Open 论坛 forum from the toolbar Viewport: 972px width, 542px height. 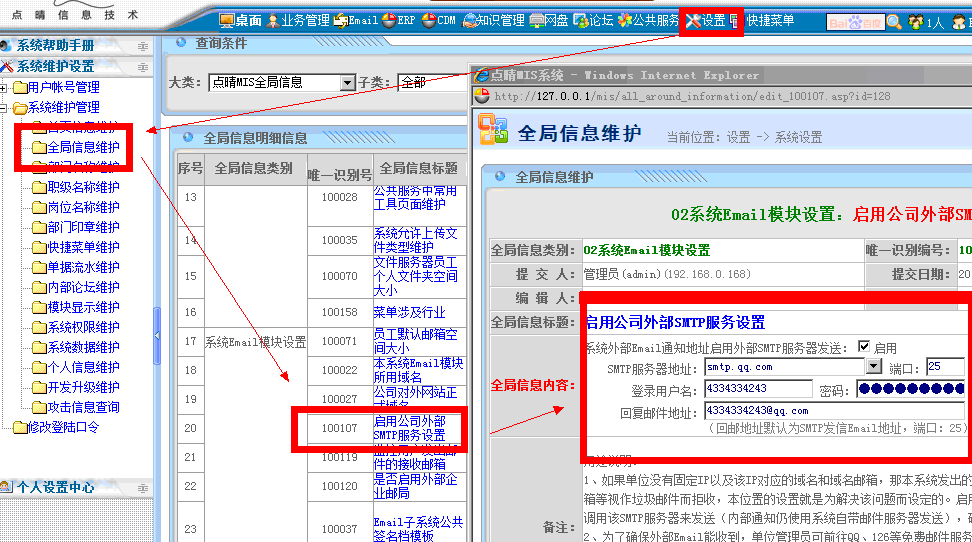click(x=594, y=21)
